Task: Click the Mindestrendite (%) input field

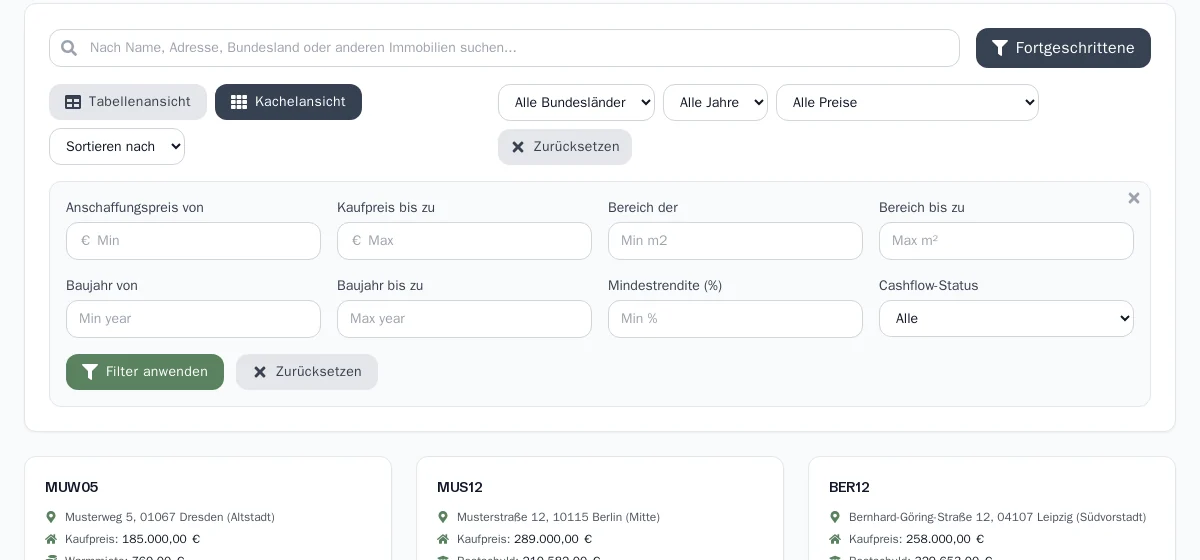Action: 735,319
